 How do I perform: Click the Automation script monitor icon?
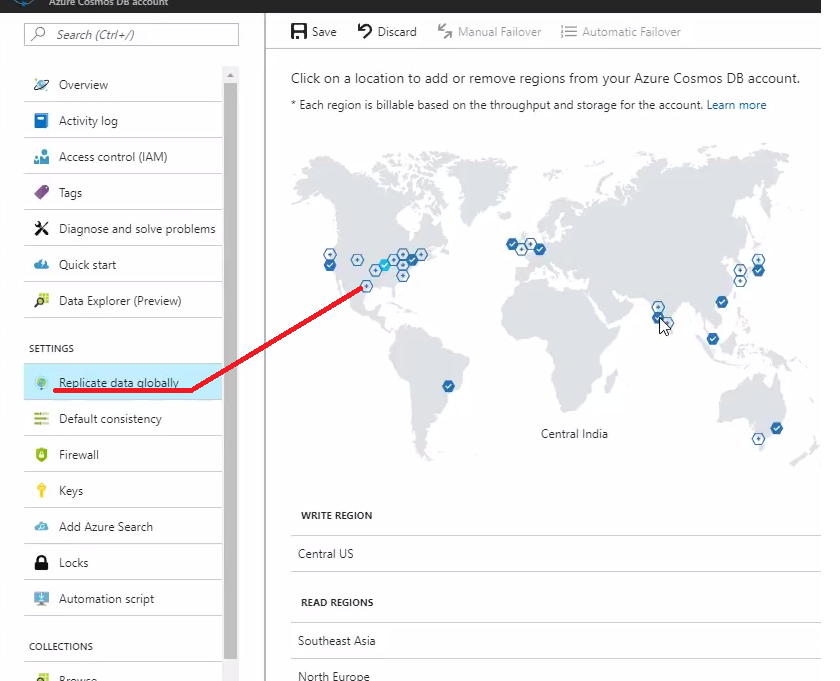(x=41, y=598)
